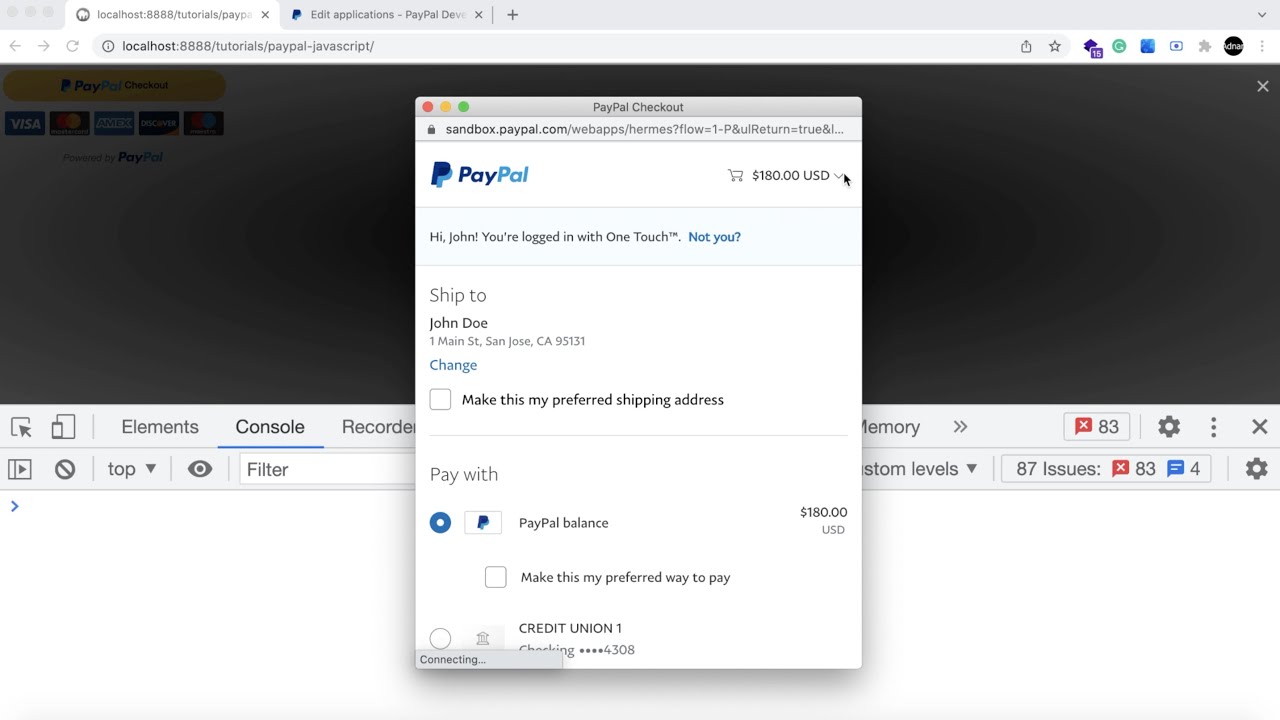Click the browser back arrow

point(15,46)
